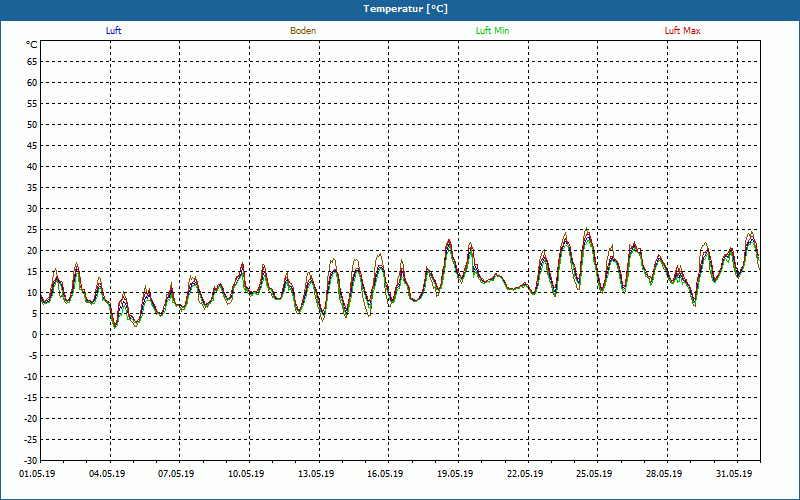
Task: Select the Luft Max legend entry
Action: pyautogui.click(x=683, y=31)
